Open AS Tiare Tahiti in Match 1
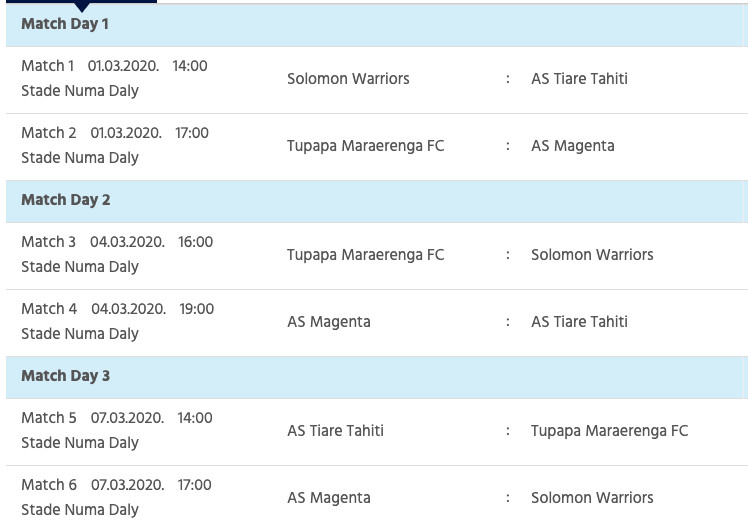This screenshot has height=521, width=748. [x=579, y=79]
